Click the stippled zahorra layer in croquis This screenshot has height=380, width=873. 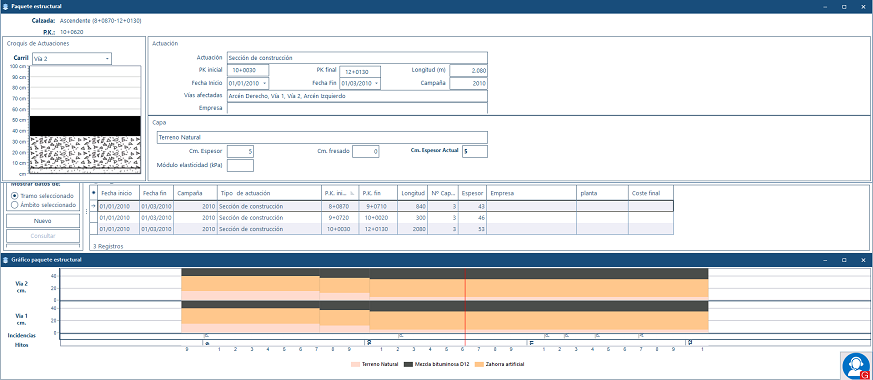pyautogui.click(x=85, y=151)
